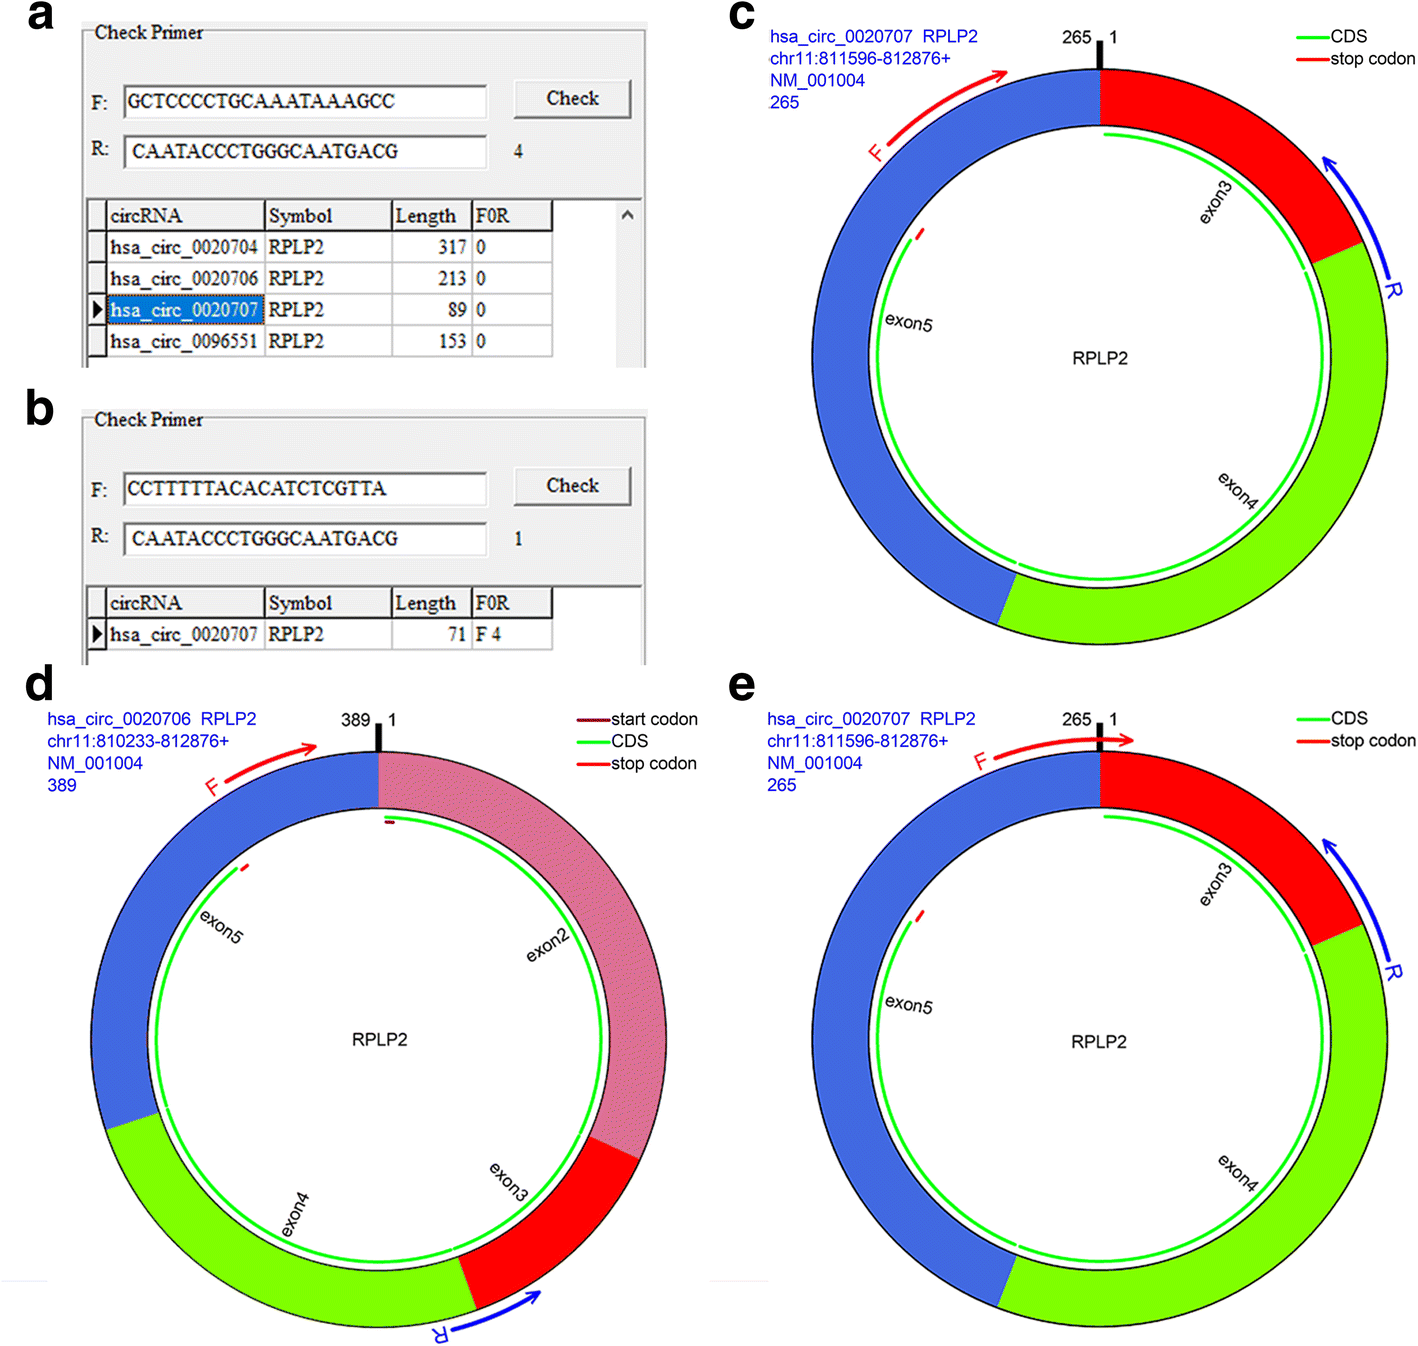Screen dimensions: 1418x1346
Task: Click the Symbol column header in panel a
Action: [x=328, y=216]
